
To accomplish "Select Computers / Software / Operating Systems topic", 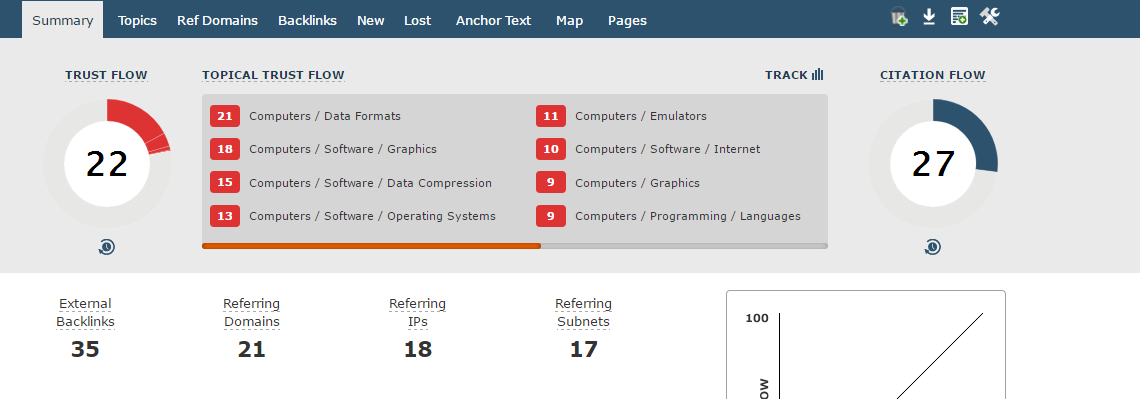I will 372,216.
